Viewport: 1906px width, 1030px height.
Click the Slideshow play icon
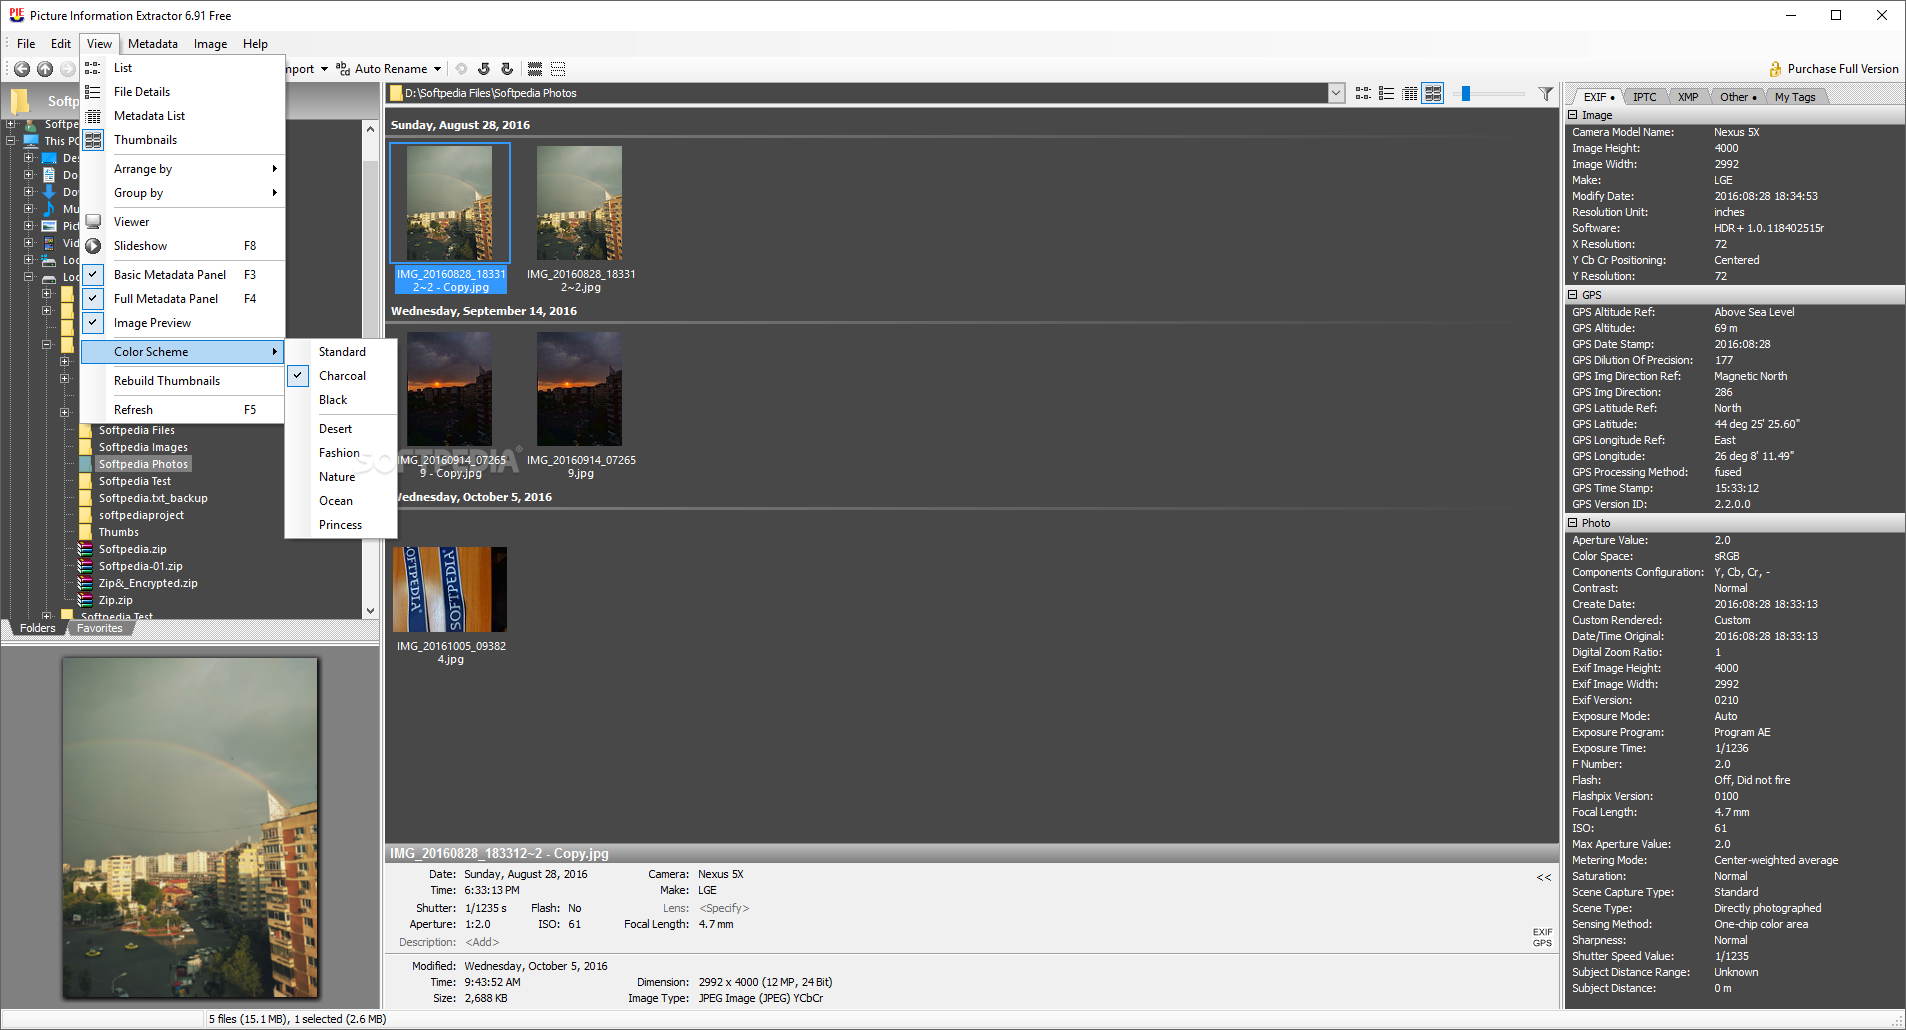[93, 246]
